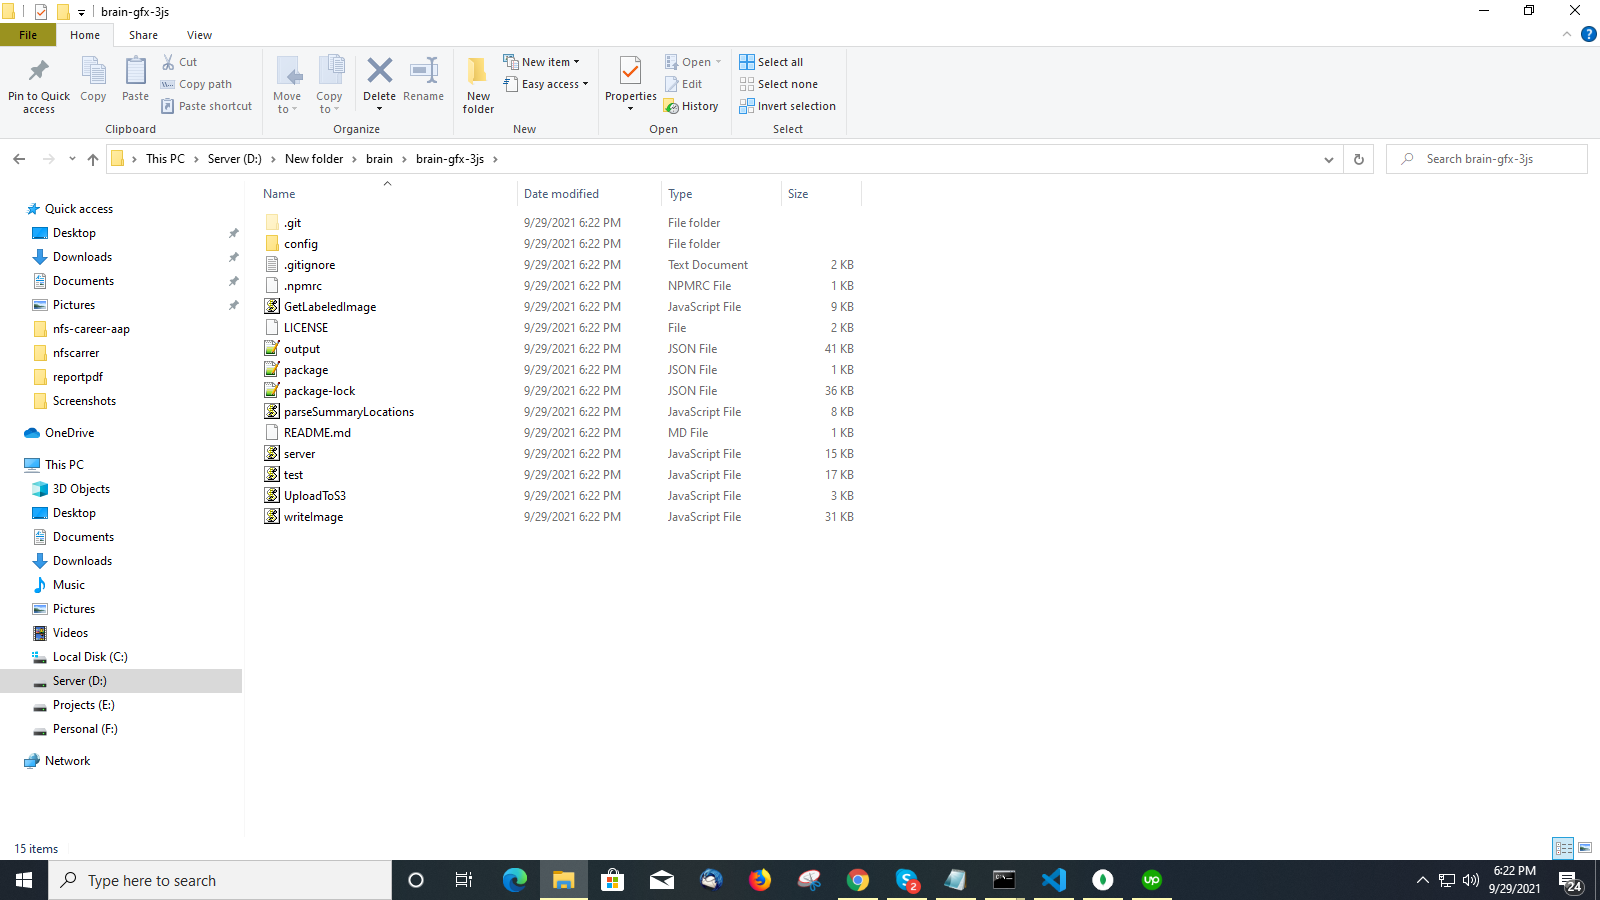
Task: Switch to large icons view in status bar
Action: pos(1585,848)
